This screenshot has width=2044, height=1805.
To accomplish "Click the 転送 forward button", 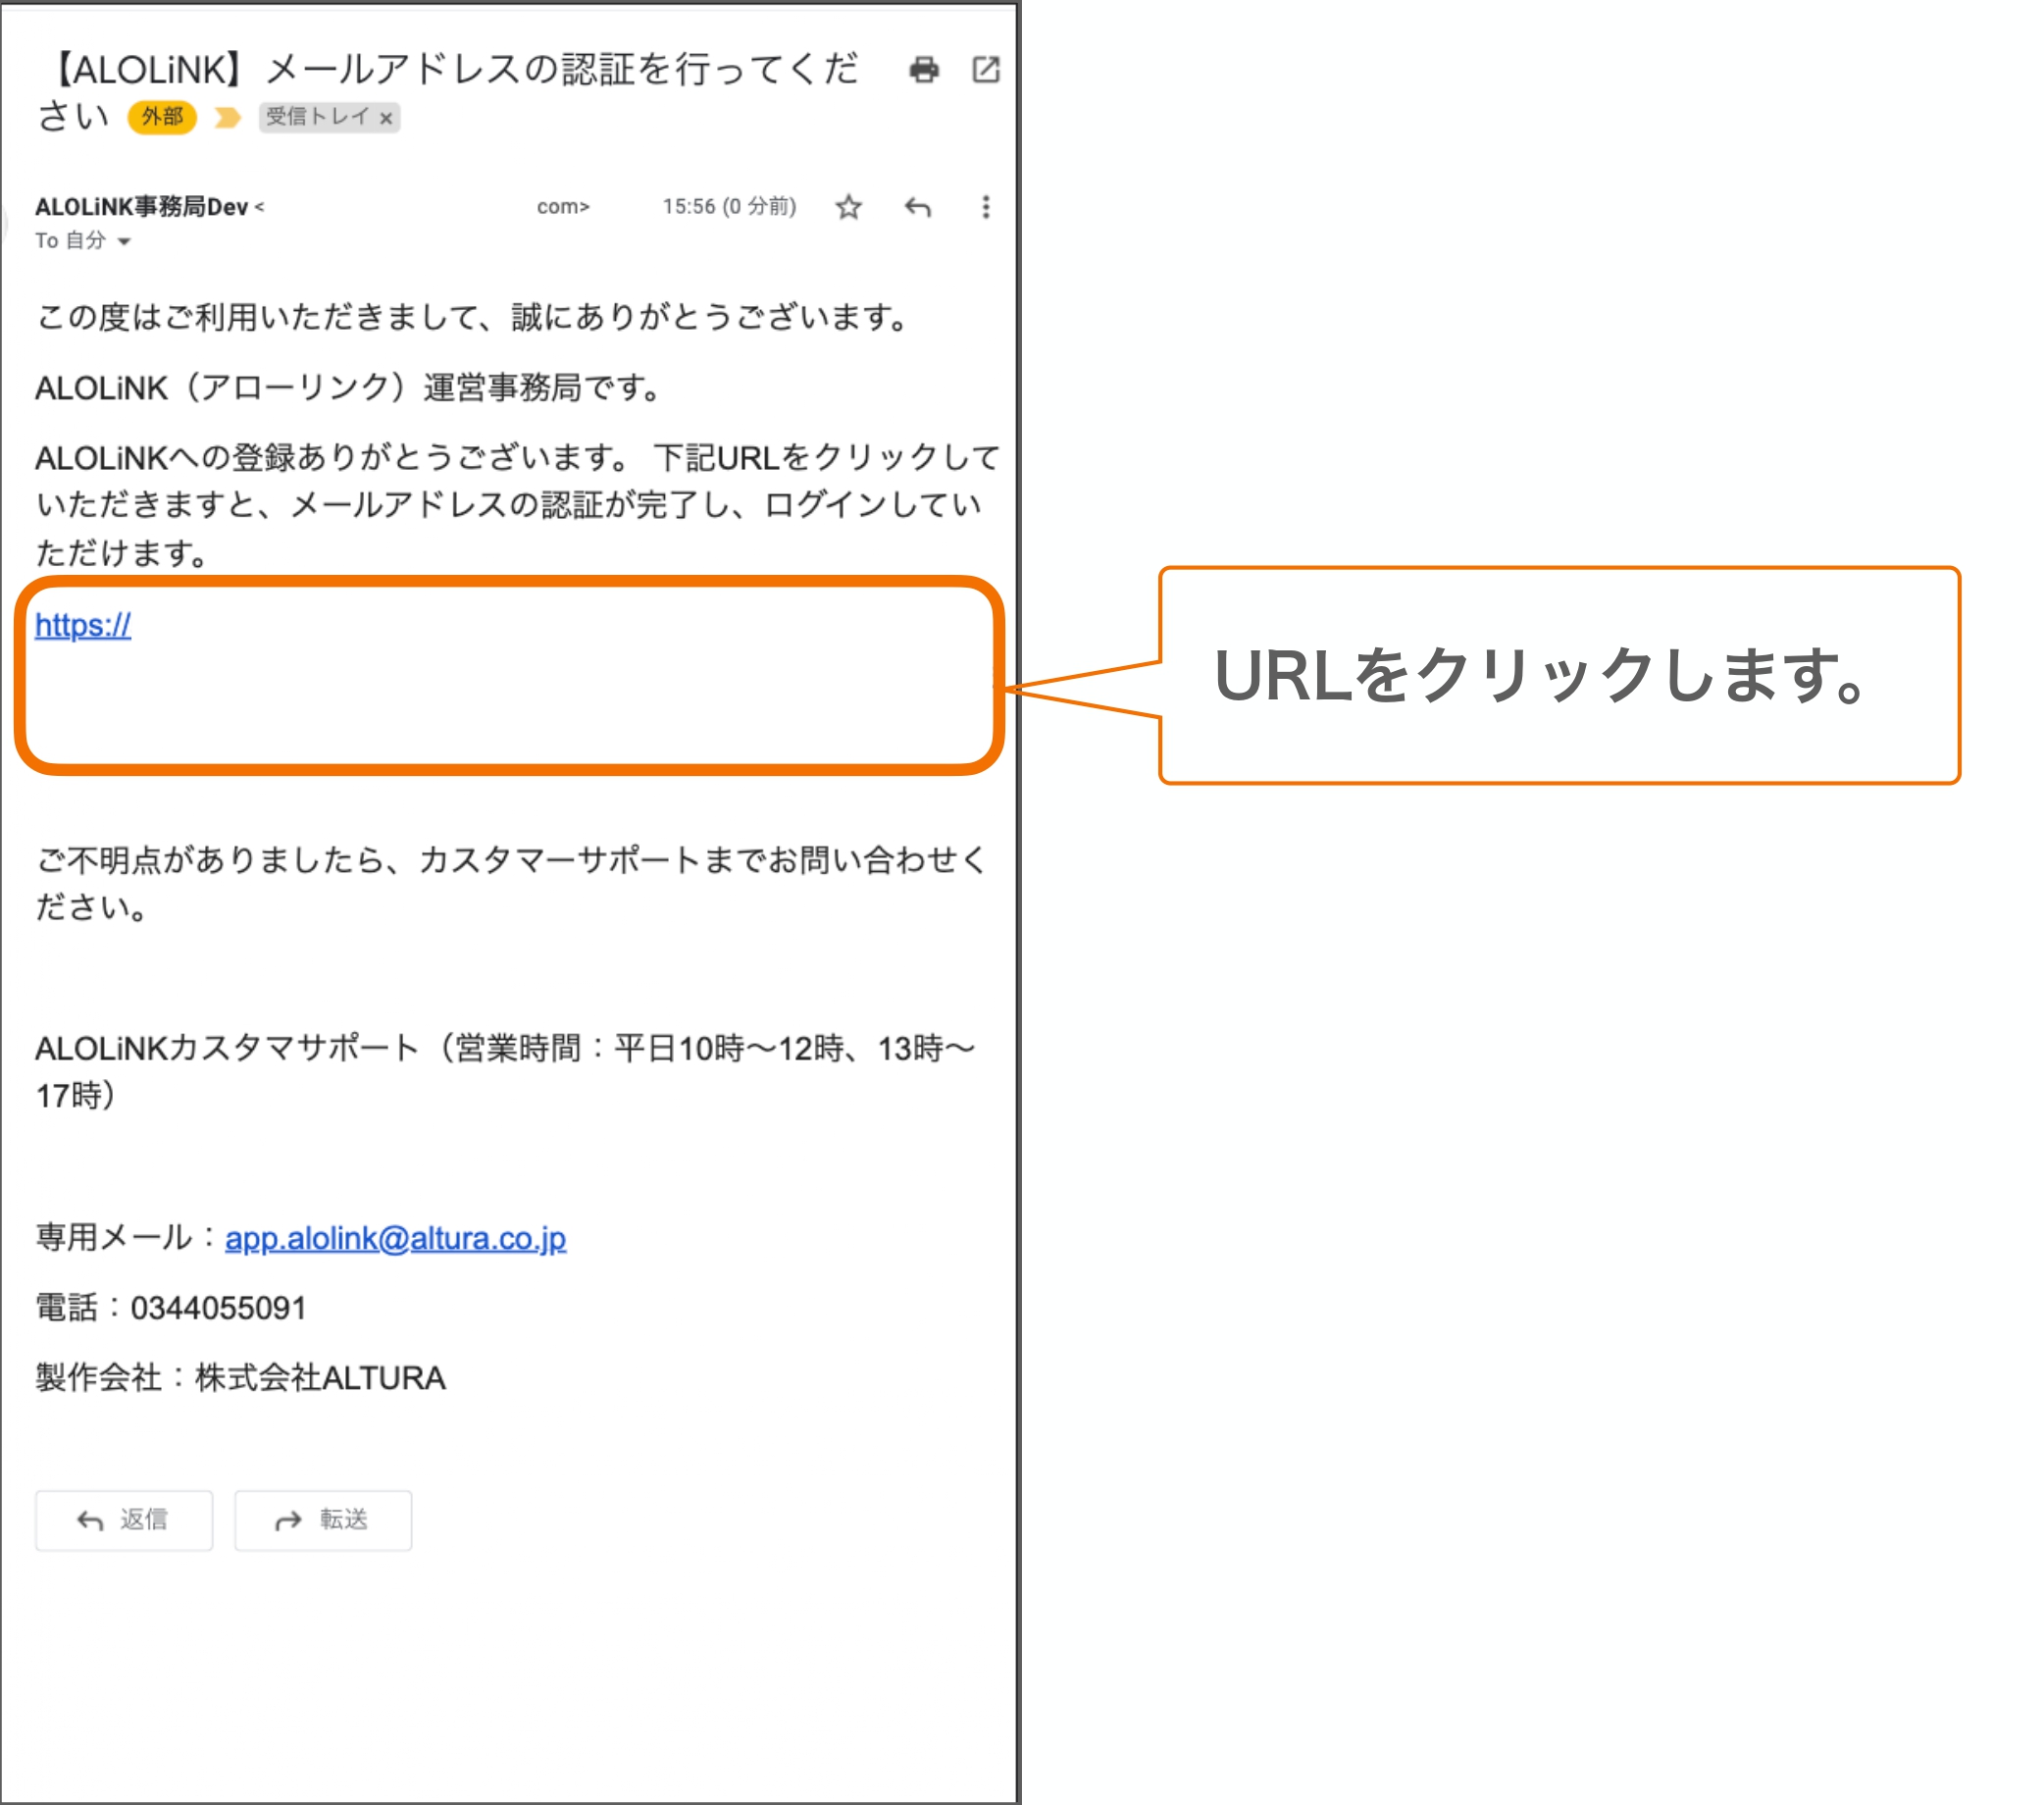I will 323,1520.
